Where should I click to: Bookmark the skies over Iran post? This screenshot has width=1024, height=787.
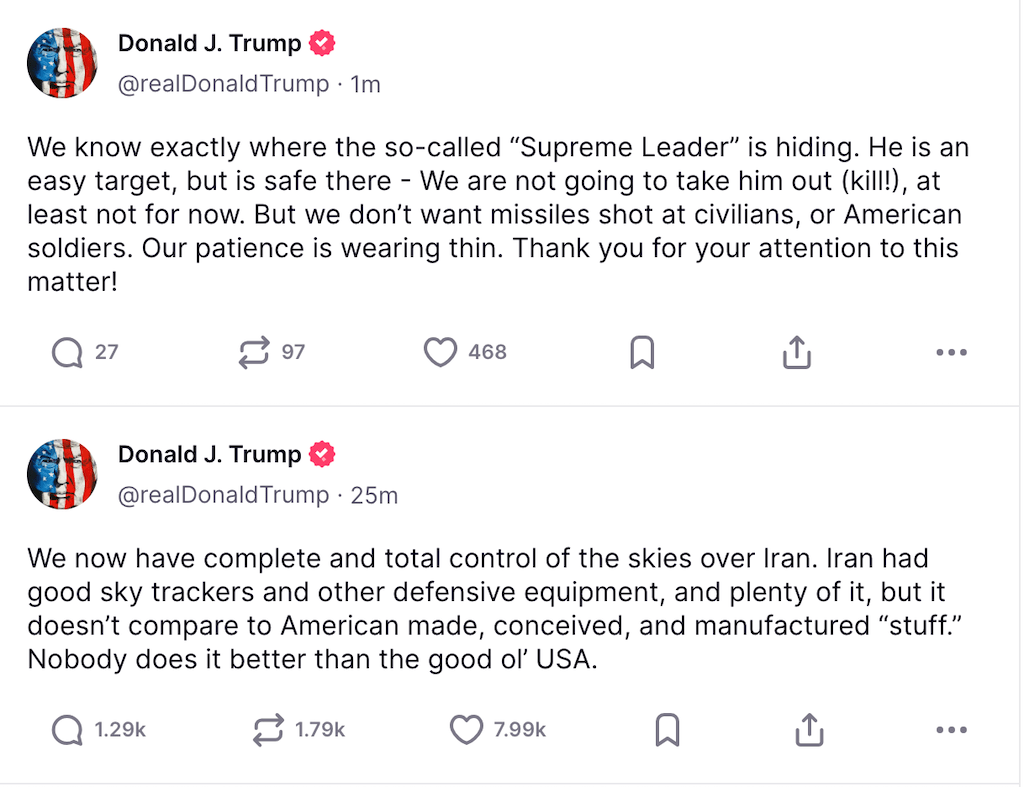[x=667, y=730]
